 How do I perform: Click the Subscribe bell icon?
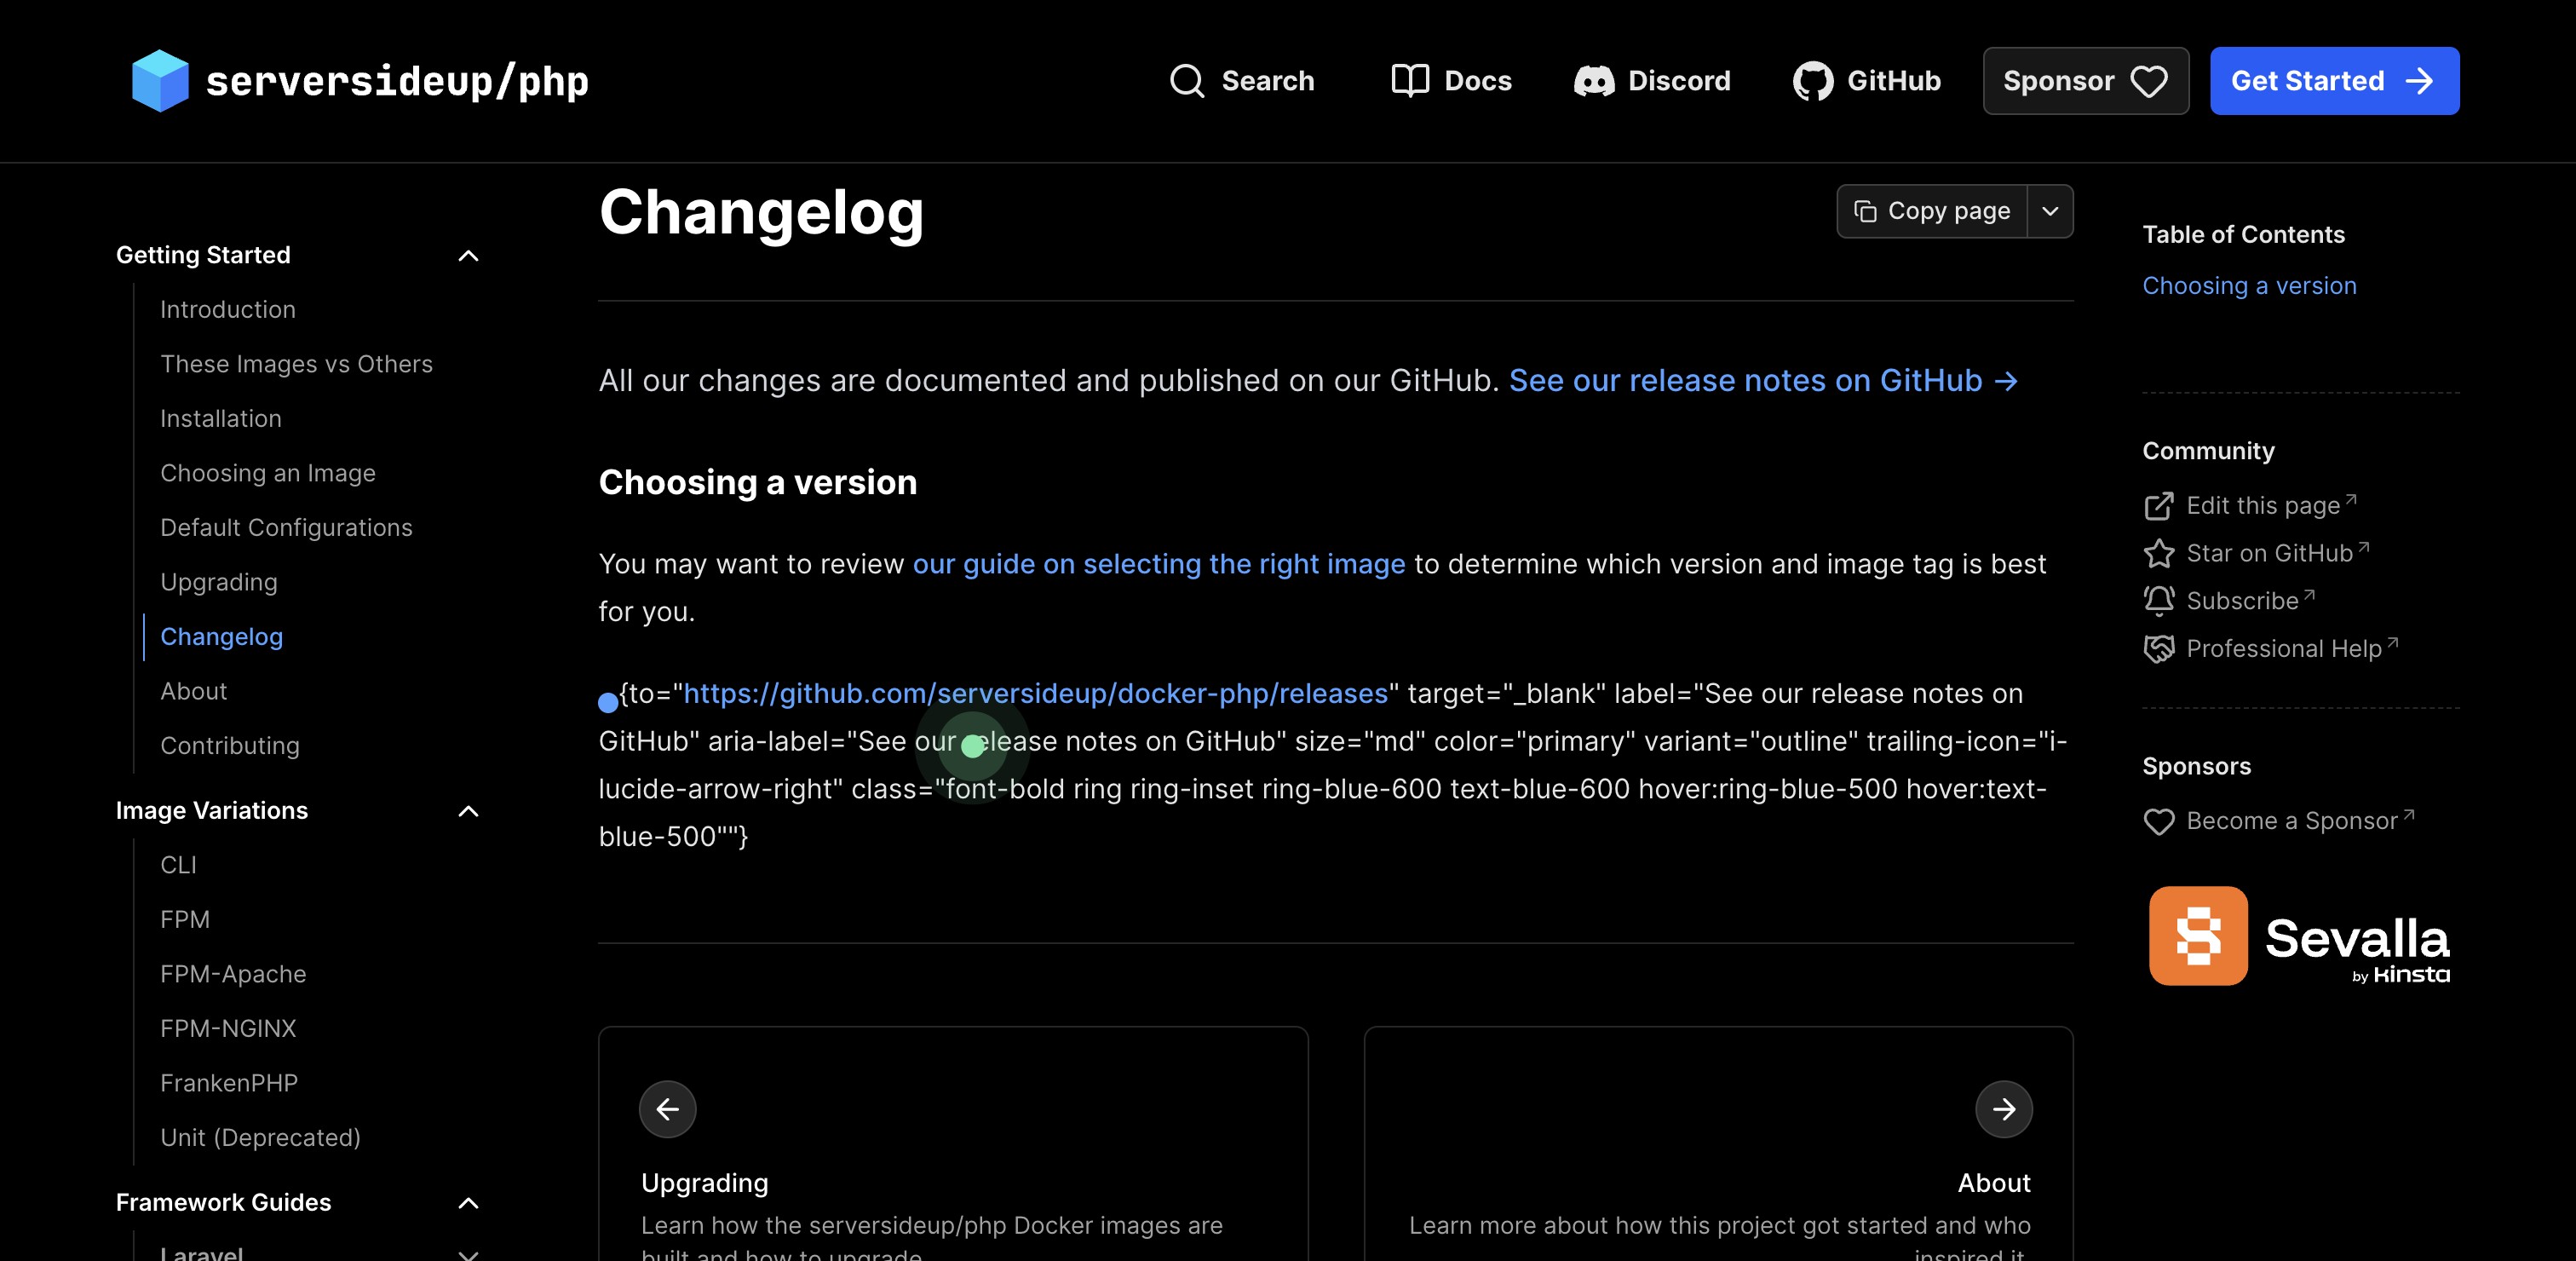(2160, 600)
